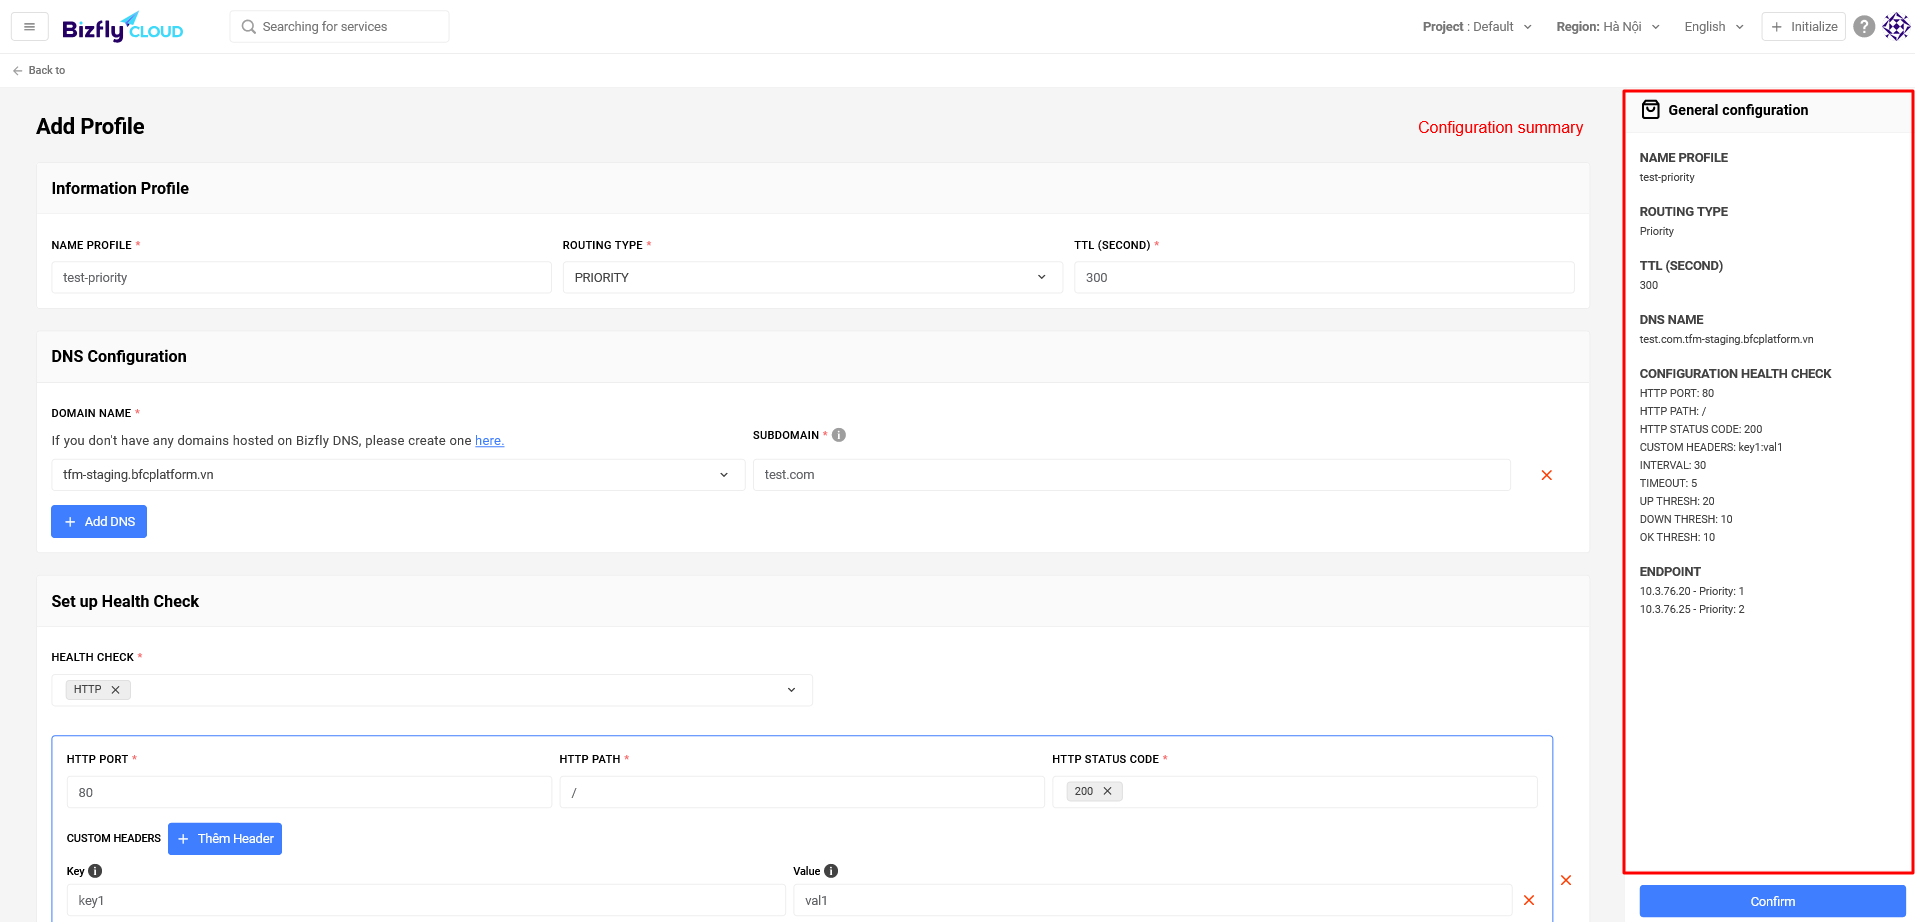Click 'INTERVAL: 30' summary text
The image size is (1915, 922).
click(x=1673, y=465)
